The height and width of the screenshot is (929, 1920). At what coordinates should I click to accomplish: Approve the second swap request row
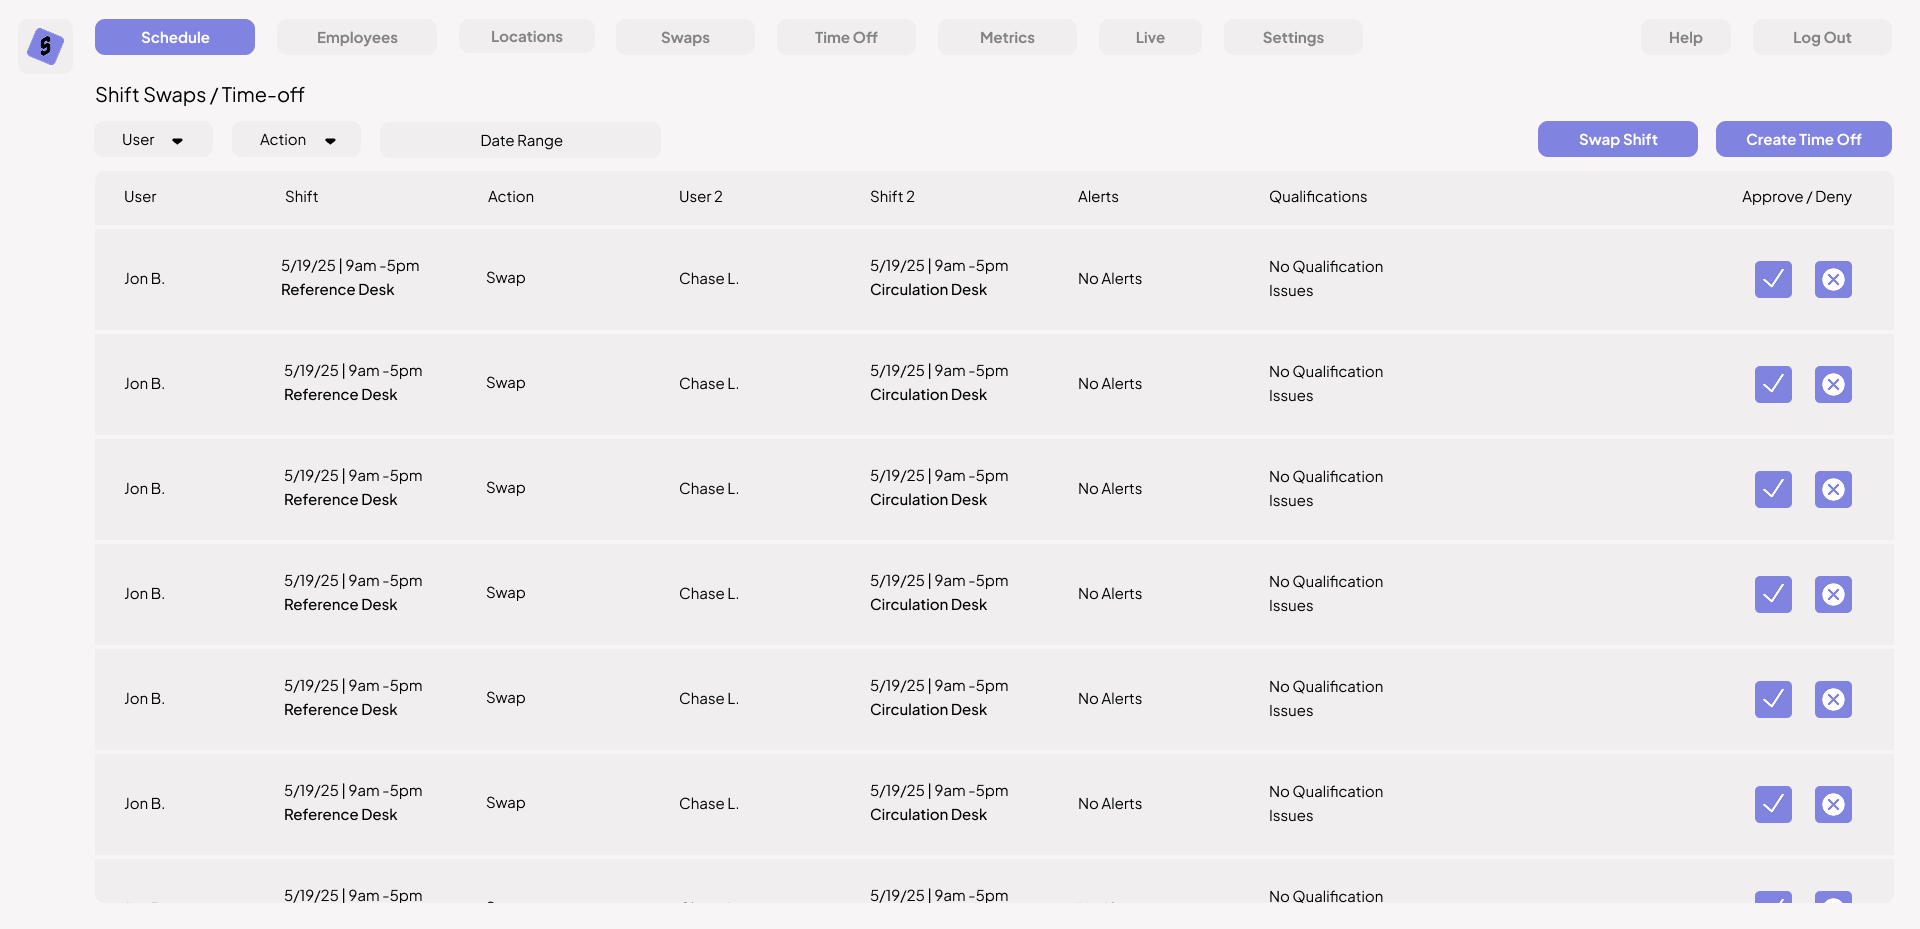(x=1772, y=384)
